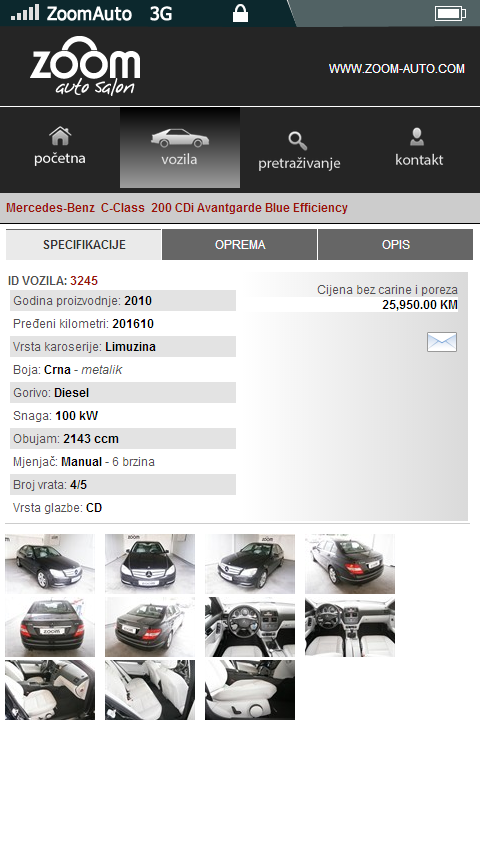Open front-right angled car thumbnail
The width and height of the screenshot is (480, 854).
pos(250,564)
